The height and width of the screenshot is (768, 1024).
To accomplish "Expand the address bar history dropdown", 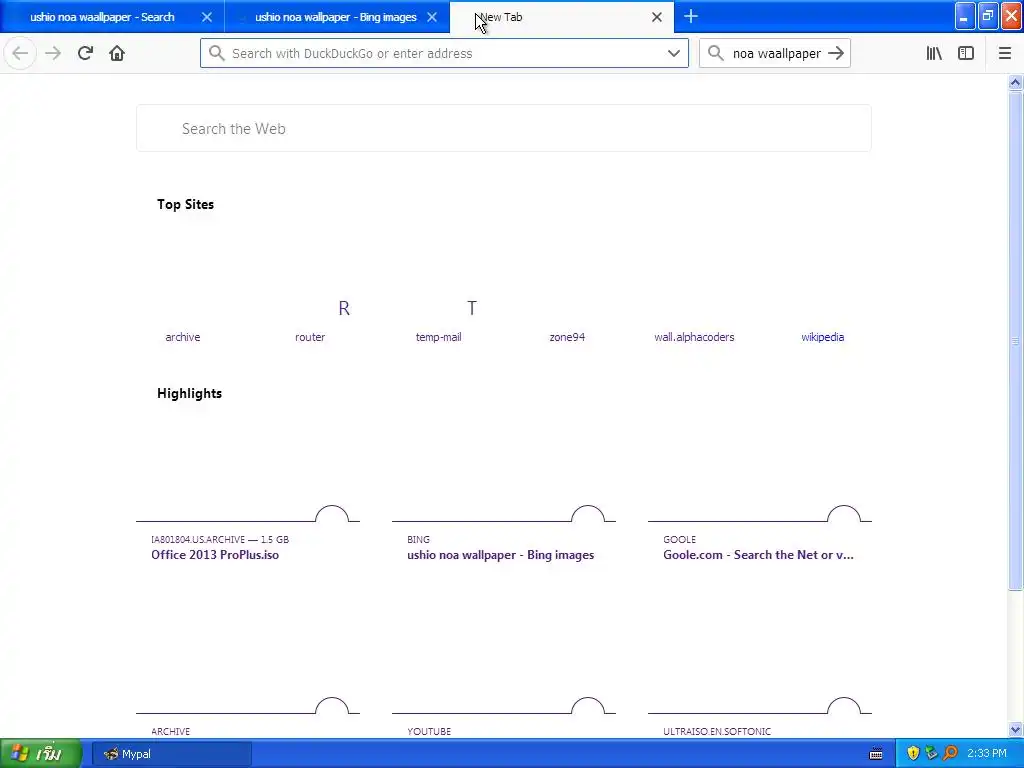I will (x=674, y=53).
